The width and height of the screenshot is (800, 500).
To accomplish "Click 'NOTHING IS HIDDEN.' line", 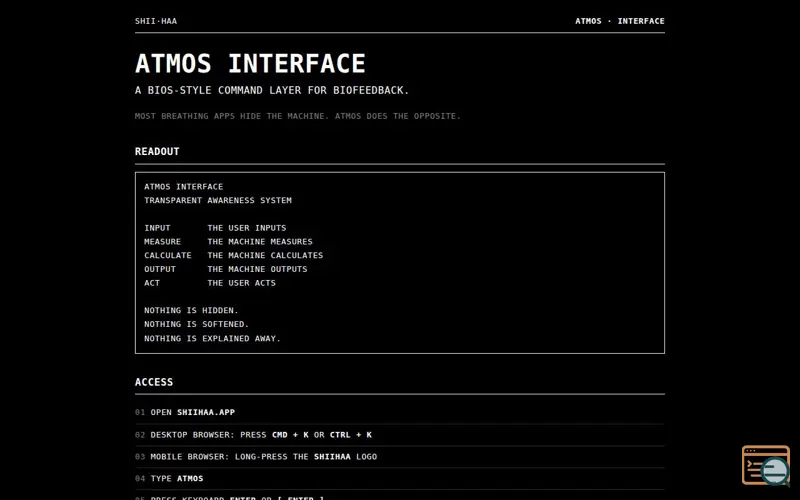I will coord(191,311).
